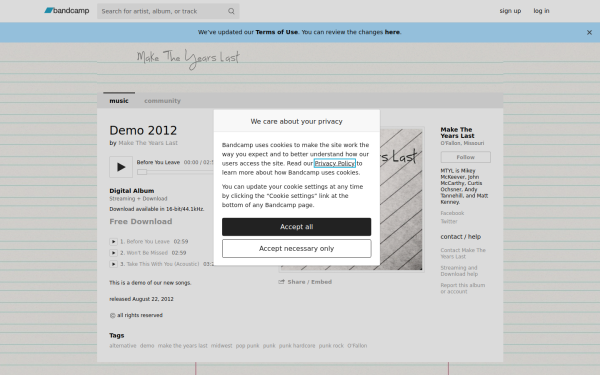Click Report this album or account

click(462, 288)
